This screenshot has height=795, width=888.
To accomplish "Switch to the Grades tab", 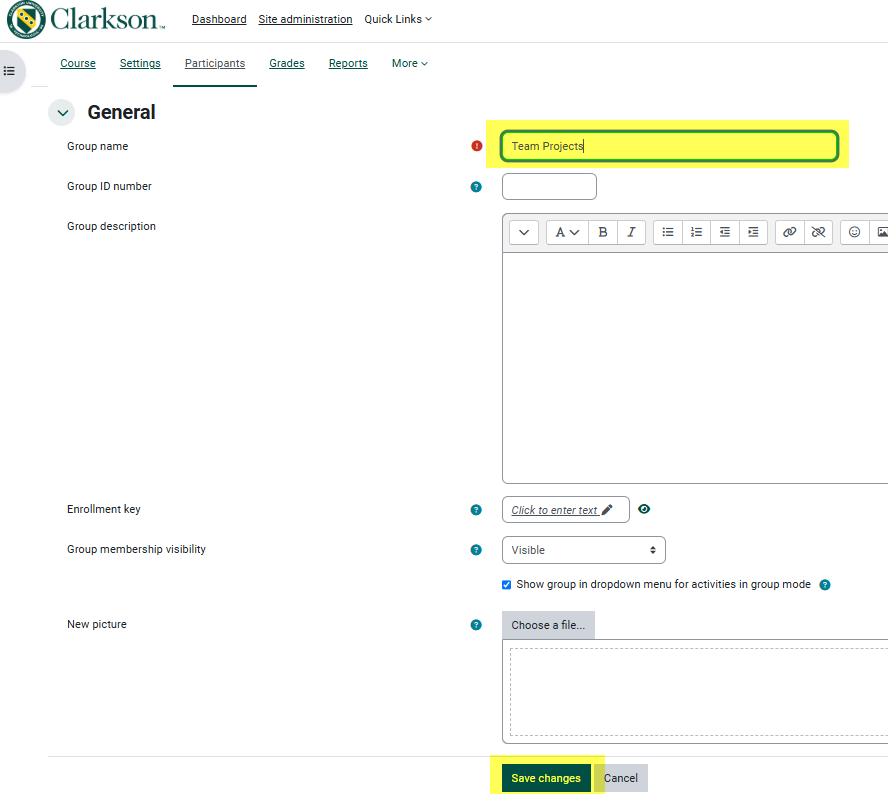I will tap(287, 64).
